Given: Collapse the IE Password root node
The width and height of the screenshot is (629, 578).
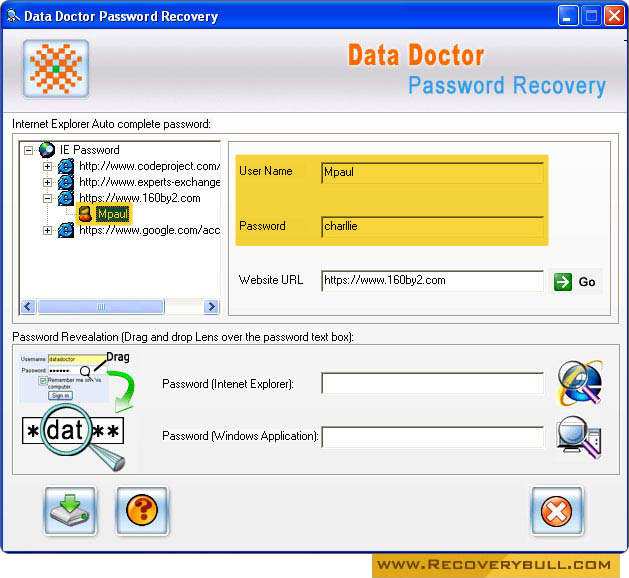Looking at the screenshot, I should (x=28, y=150).
